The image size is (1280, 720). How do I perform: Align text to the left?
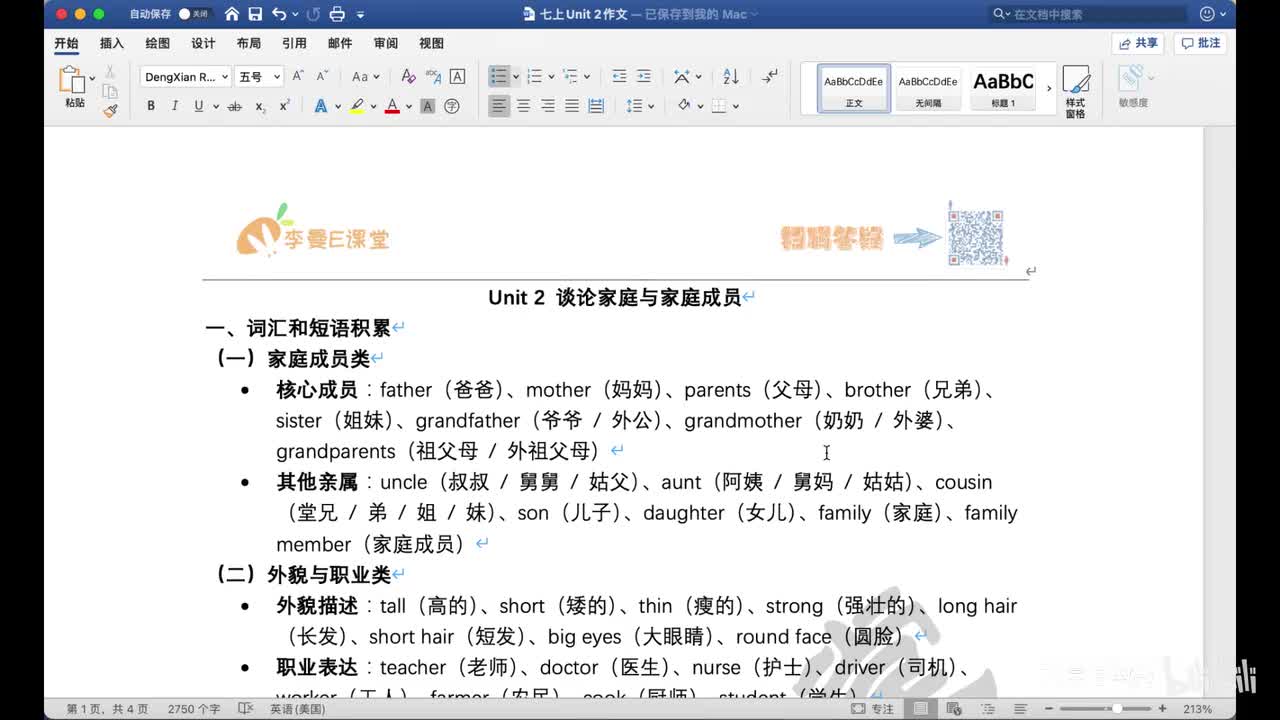(x=499, y=106)
